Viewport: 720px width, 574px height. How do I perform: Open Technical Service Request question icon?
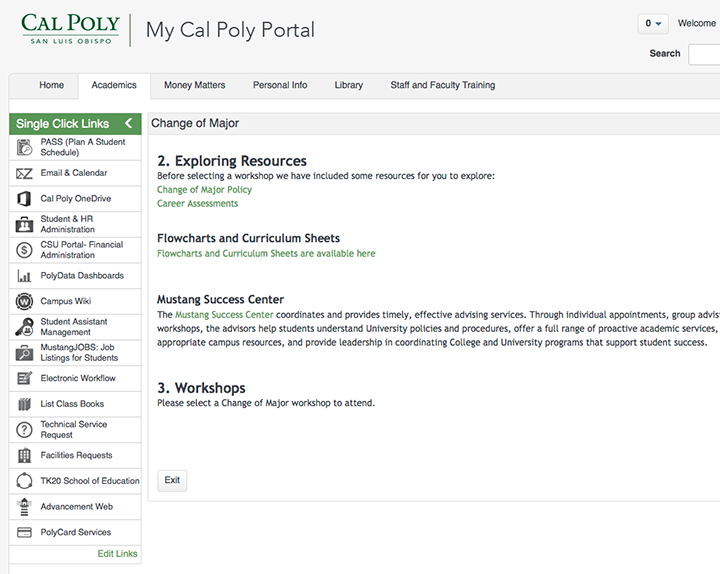(x=24, y=430)
